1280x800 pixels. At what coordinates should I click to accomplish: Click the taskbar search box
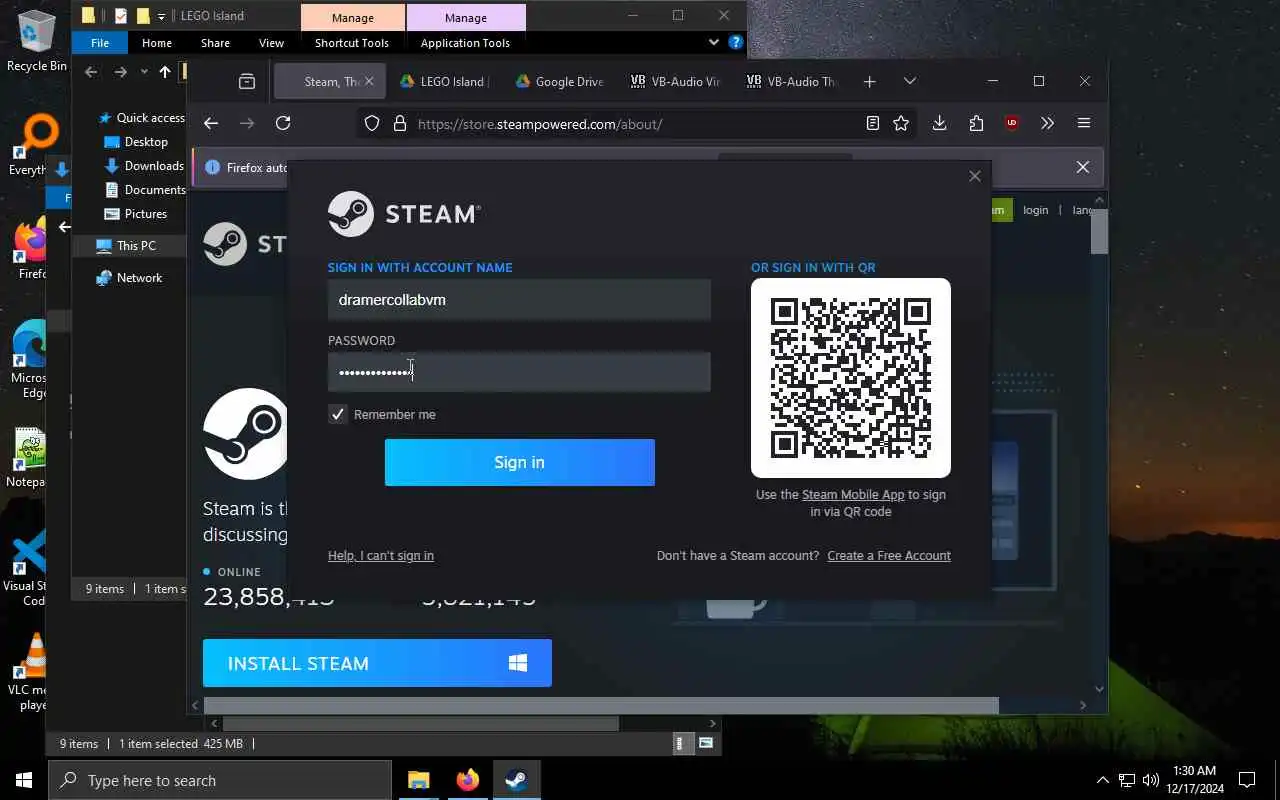(x=220, y=780)
